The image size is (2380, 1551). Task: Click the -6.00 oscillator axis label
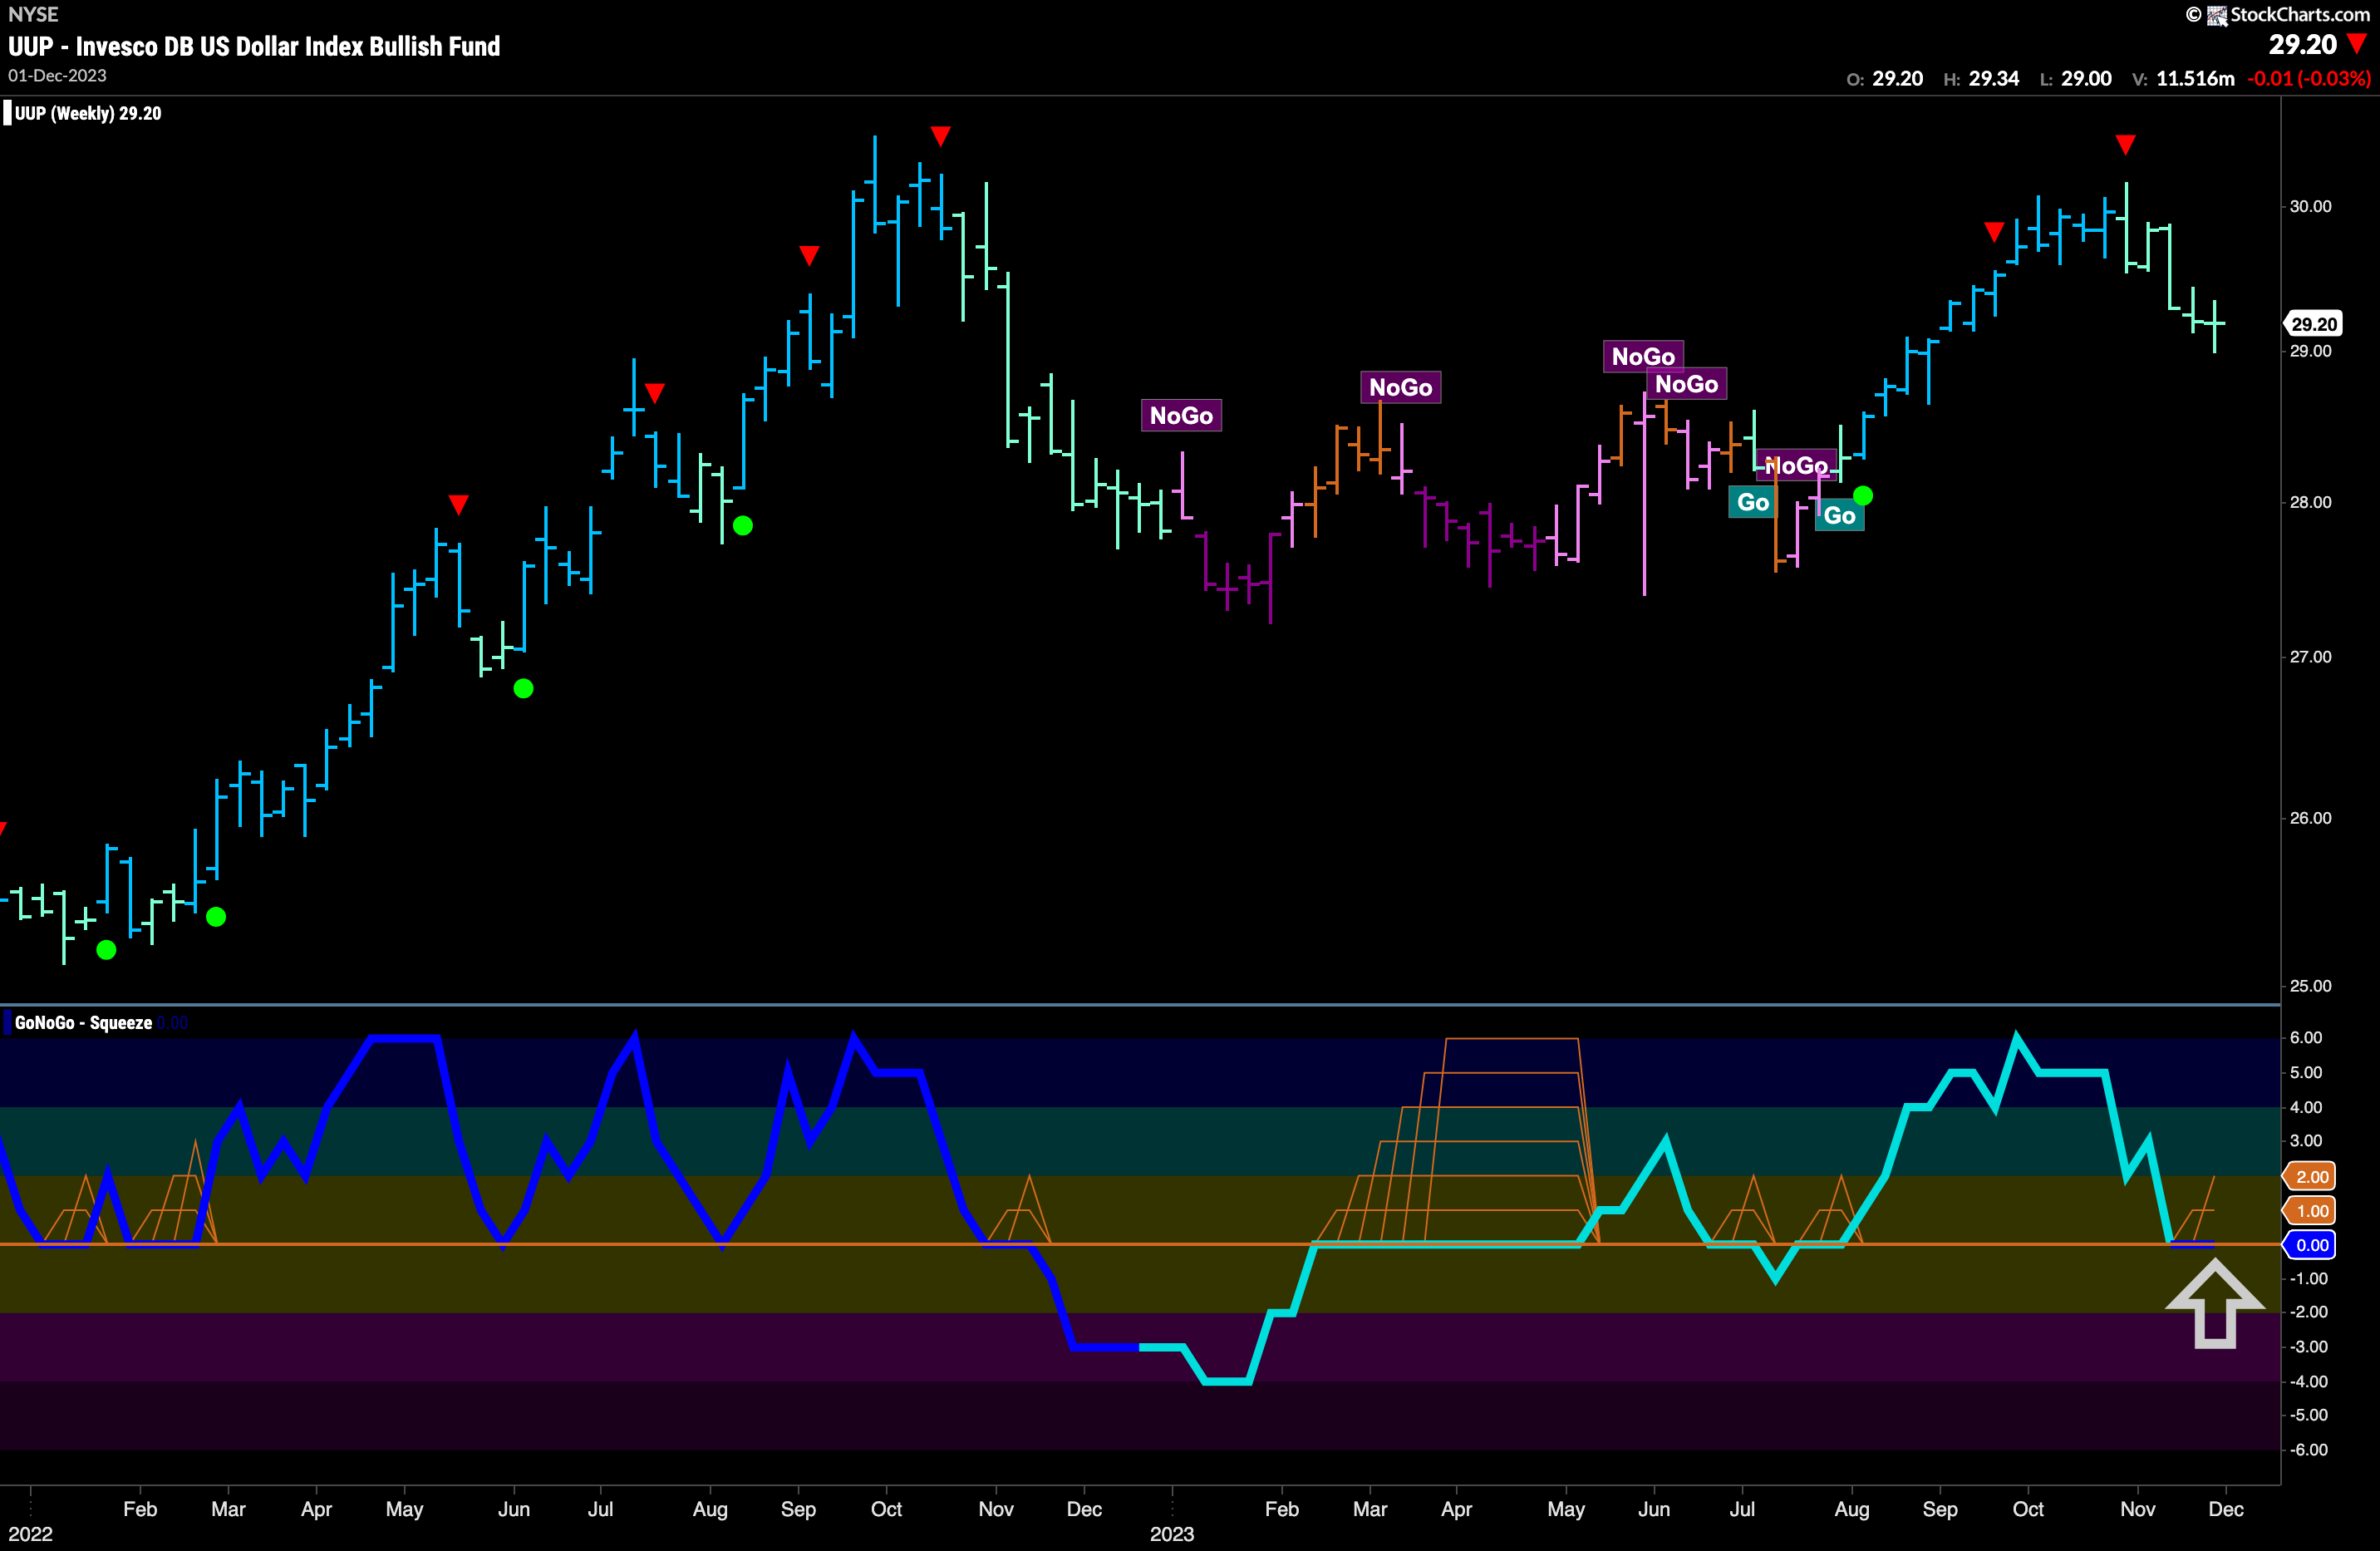(2308, 1450)
